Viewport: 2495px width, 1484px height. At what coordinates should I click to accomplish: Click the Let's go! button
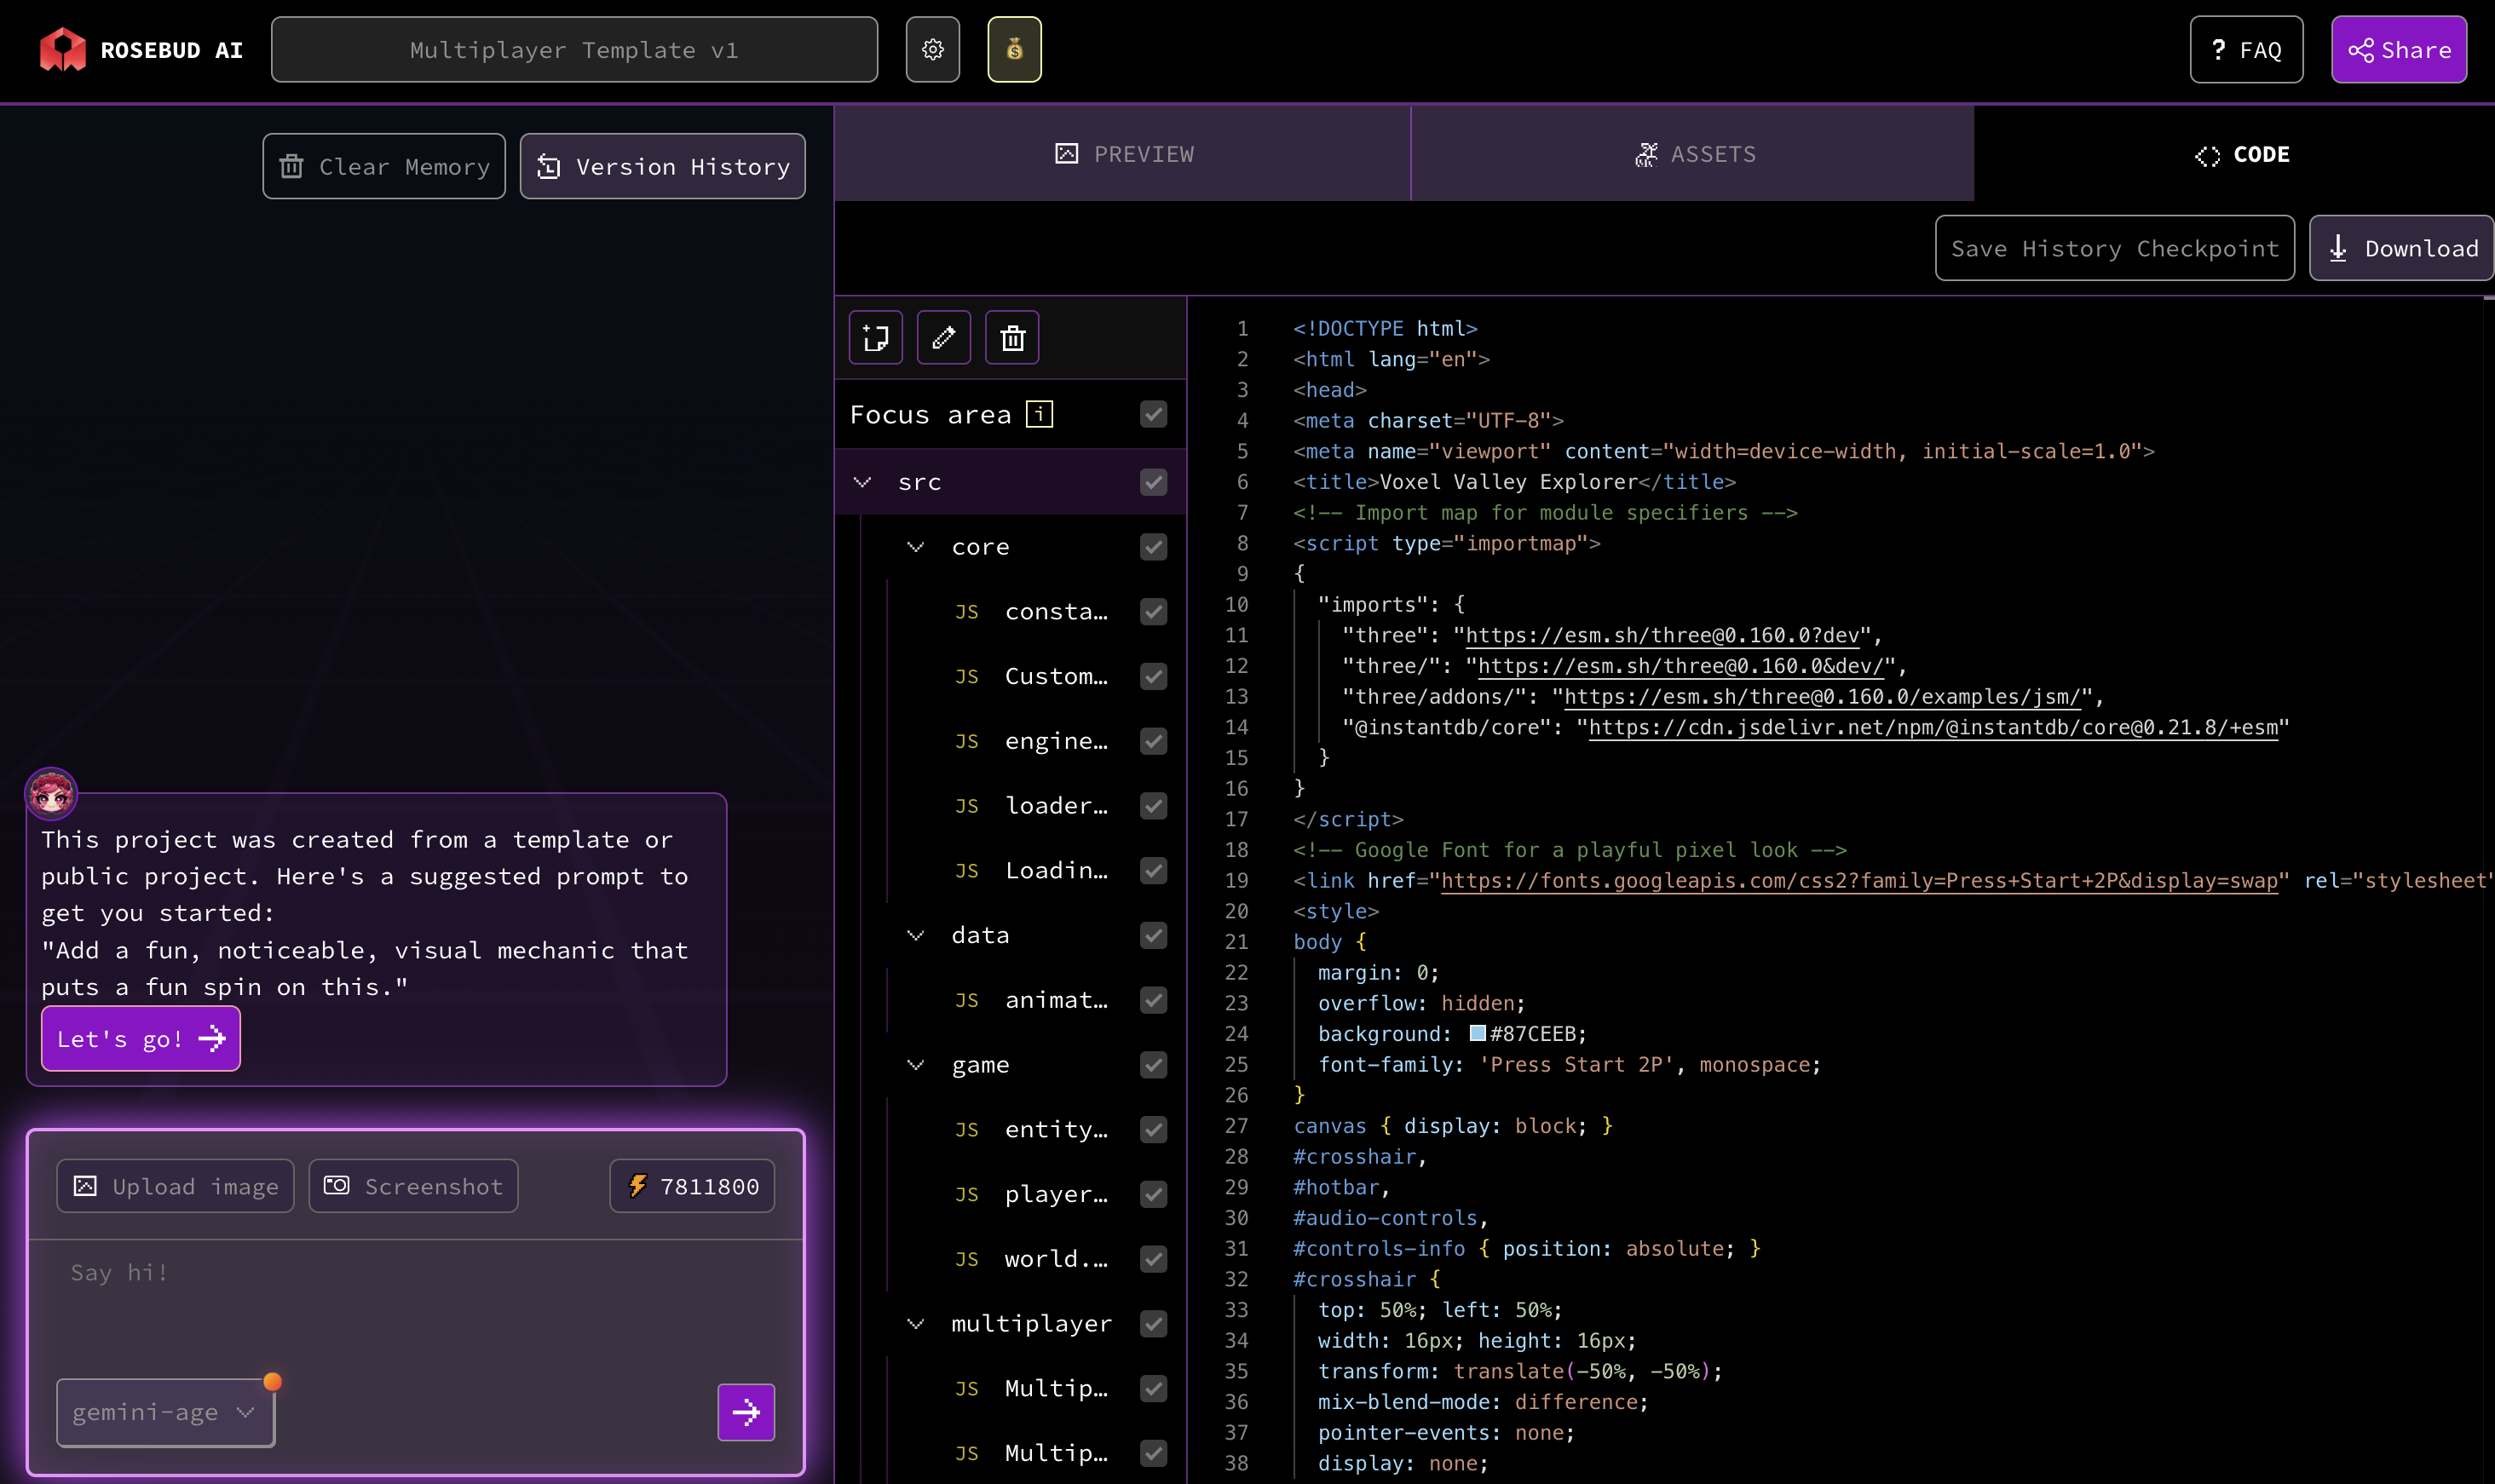pyautogui.click(x=140, y=1038)
